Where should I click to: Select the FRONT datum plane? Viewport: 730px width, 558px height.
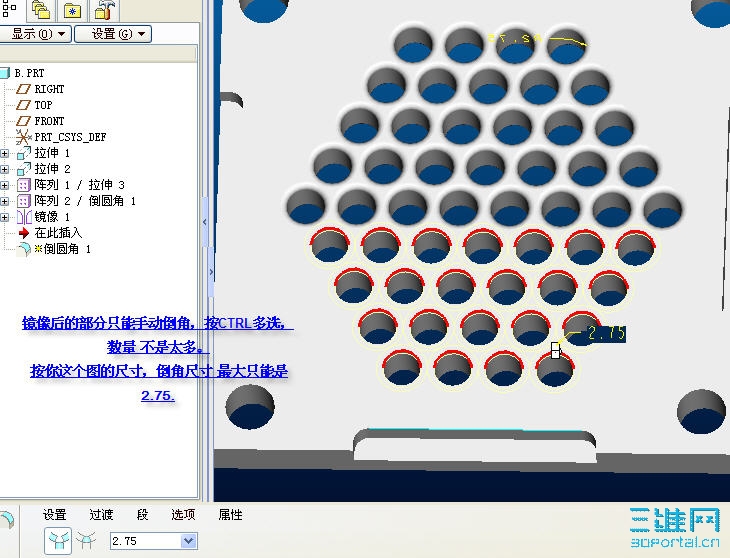click(49, 121)
